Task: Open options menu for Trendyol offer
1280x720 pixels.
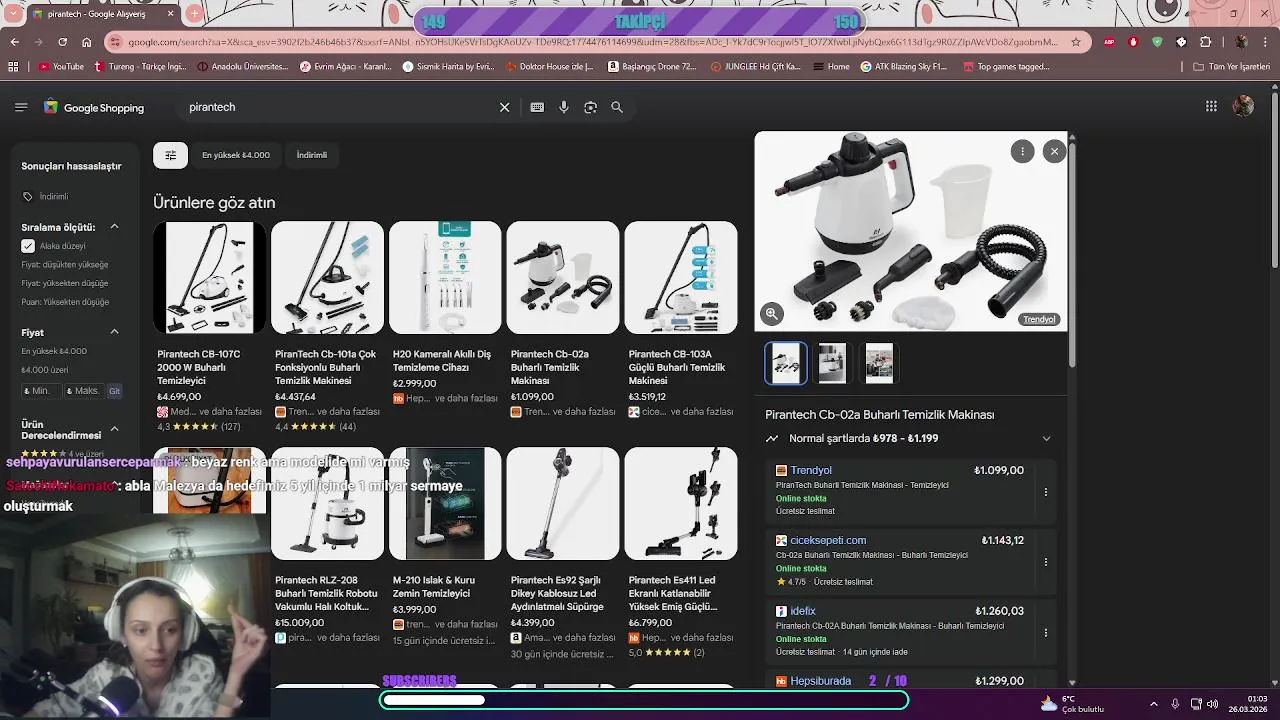Action: pos(1046,492)
